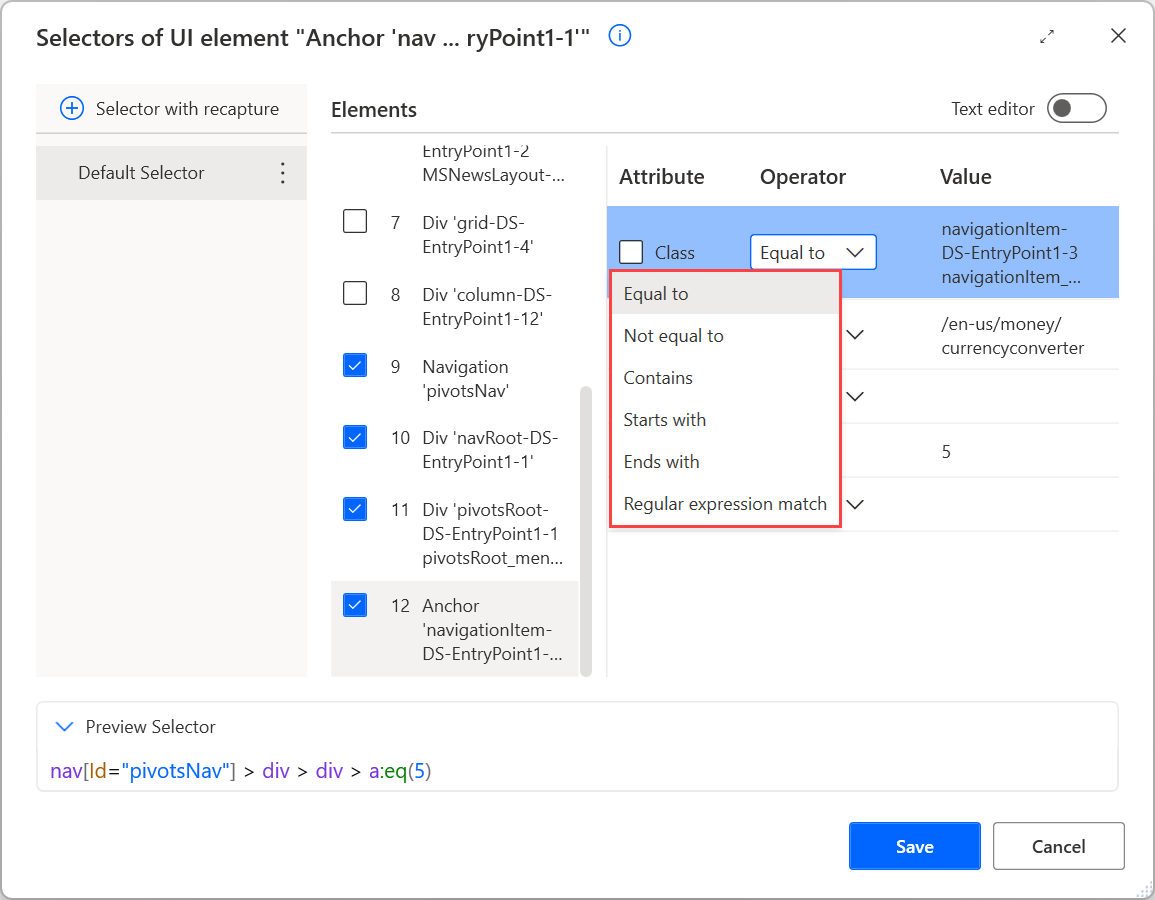Click the 'Value' column header
The height and width of the screenshot is (900, 1155).
pos(965,177)
